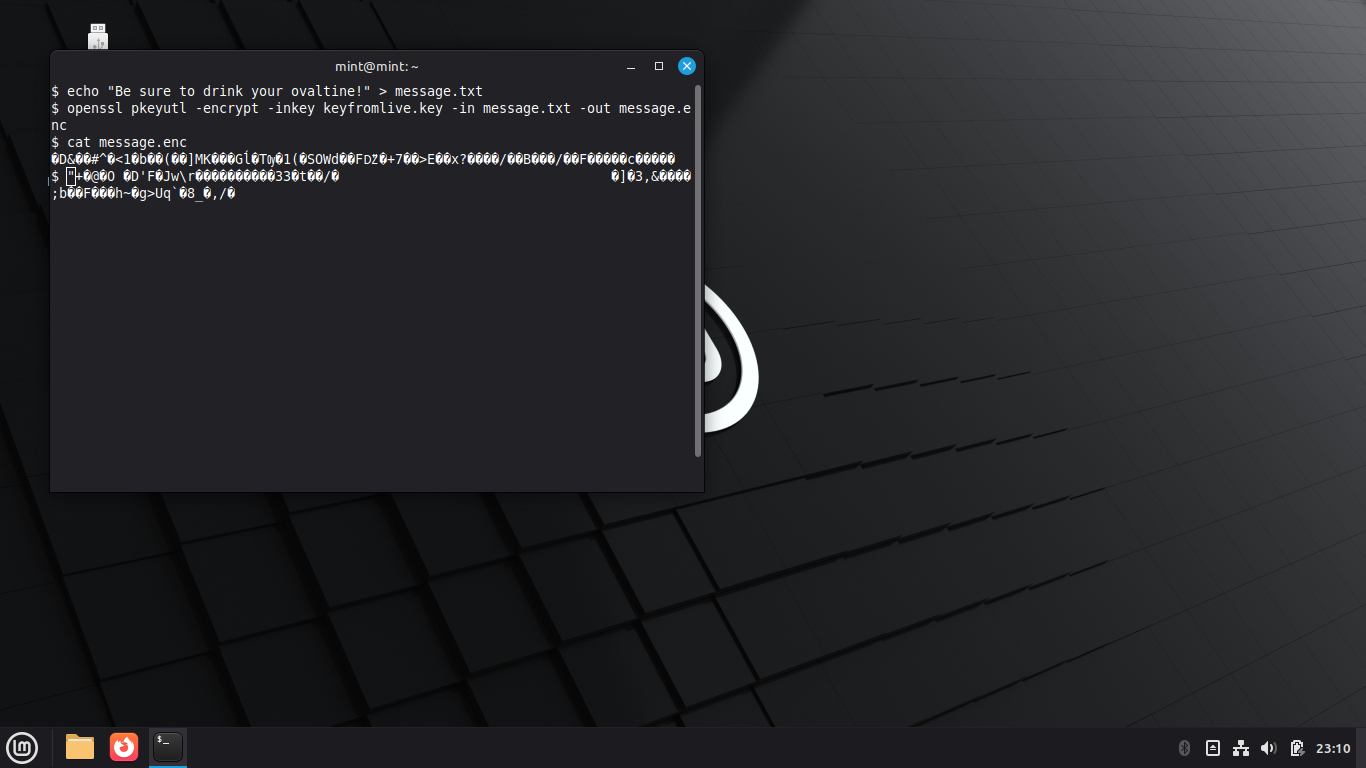
Task: Launch the Files manager from the panel
Action: (80, 747)
